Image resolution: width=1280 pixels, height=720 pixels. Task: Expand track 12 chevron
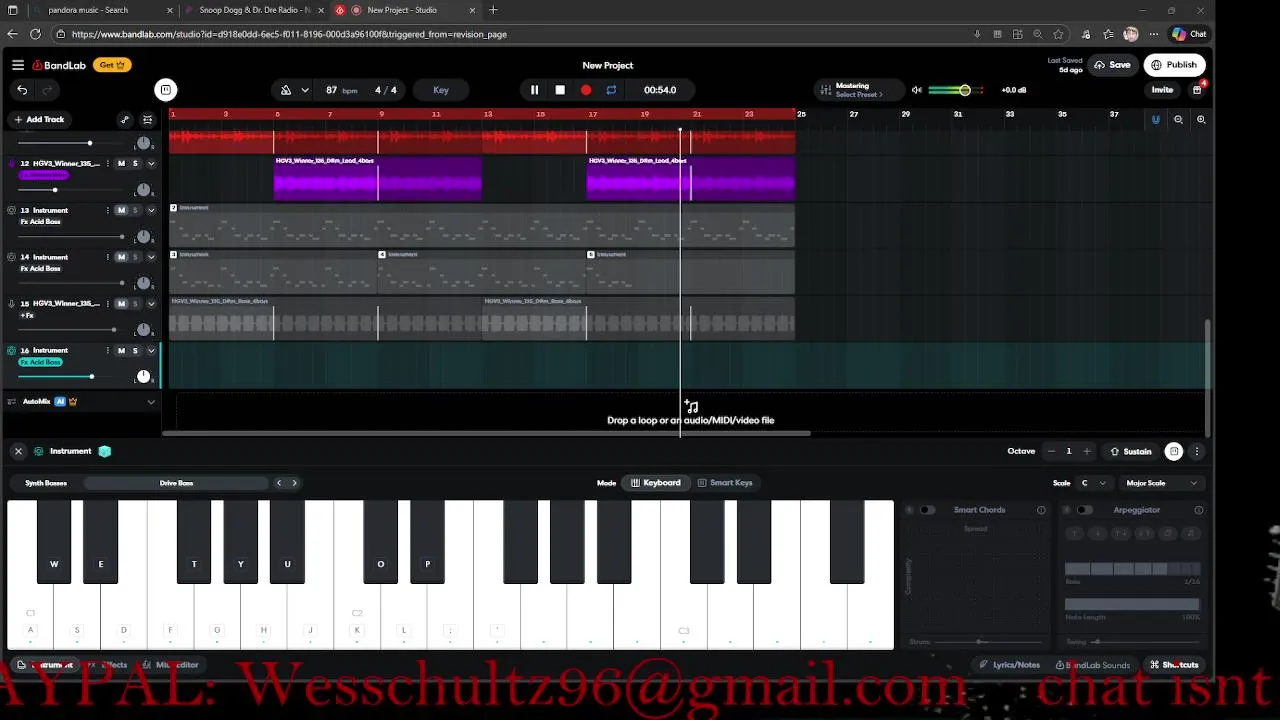tap(151, 163)
